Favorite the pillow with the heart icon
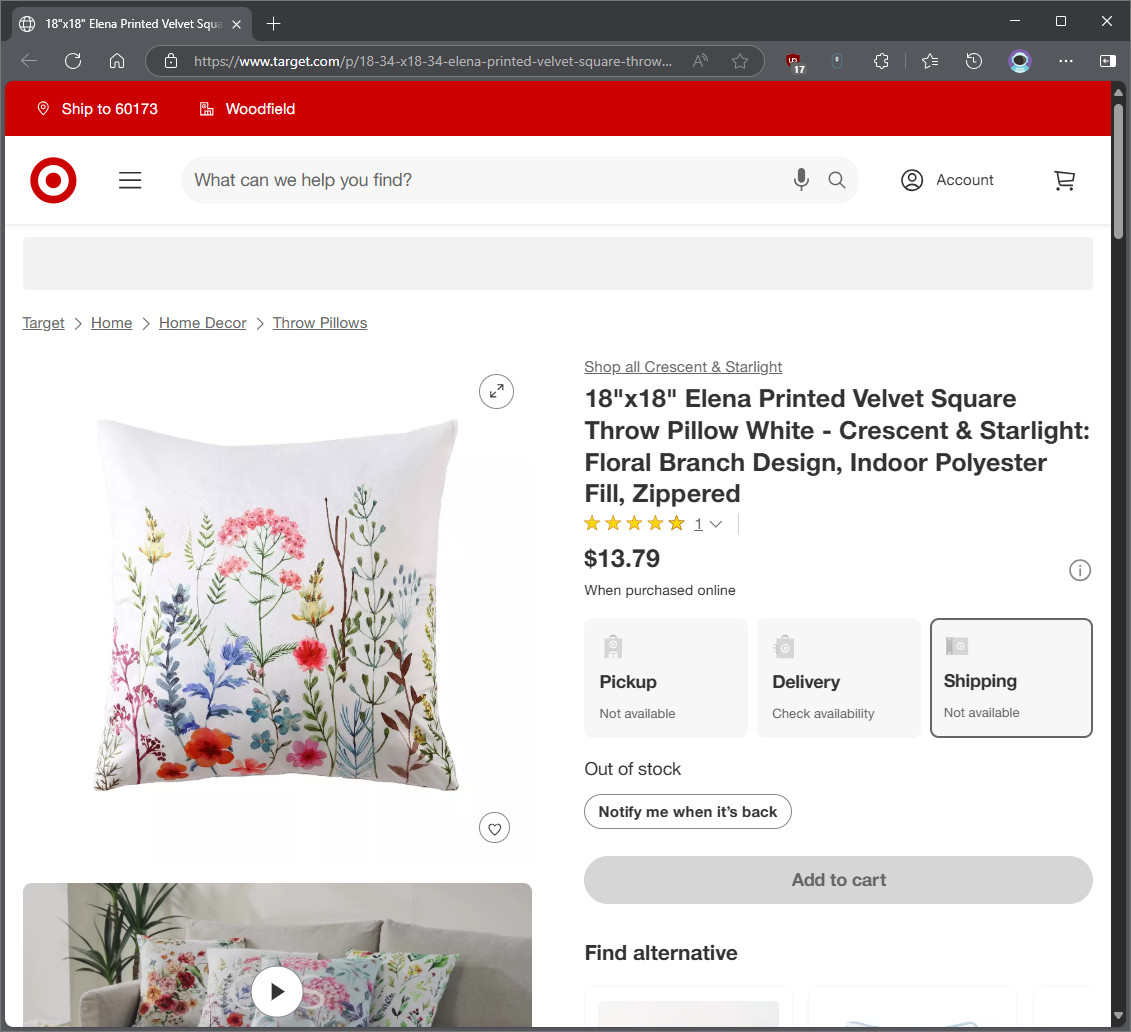This screenshot has width=1131, height=1032. pyautogui.click(x=494, y=828)
